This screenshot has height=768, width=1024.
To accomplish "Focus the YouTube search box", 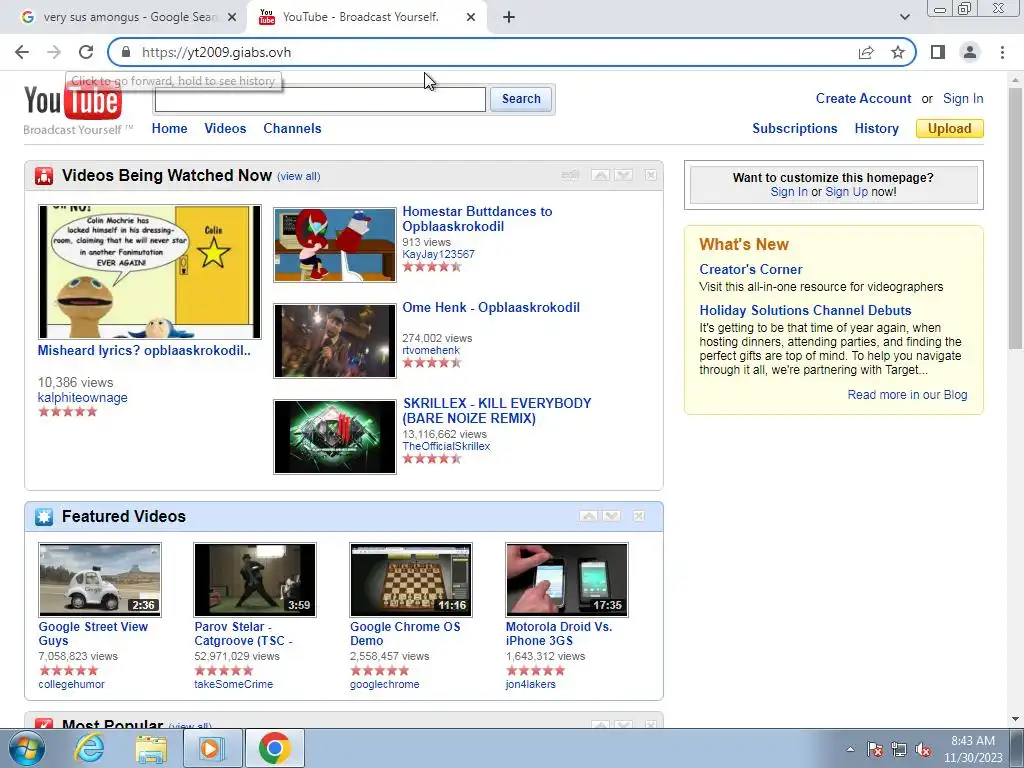I will pyautogui.click(x=320, y=99).
